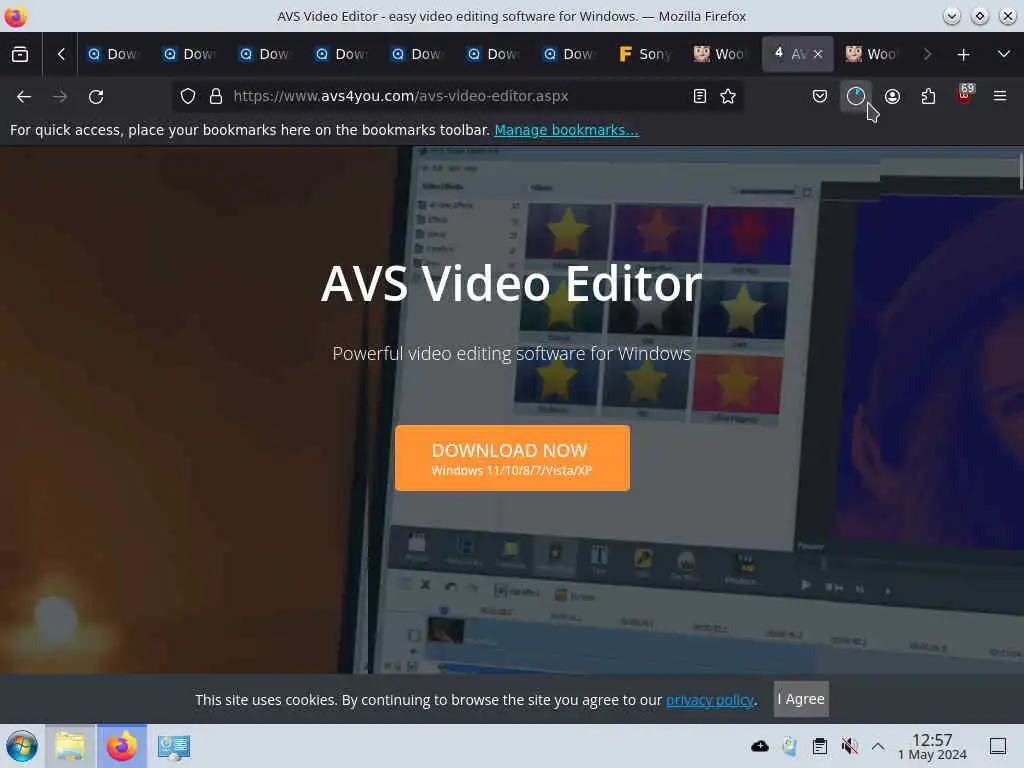Open the Manage bookmarks link

[566, 130]
